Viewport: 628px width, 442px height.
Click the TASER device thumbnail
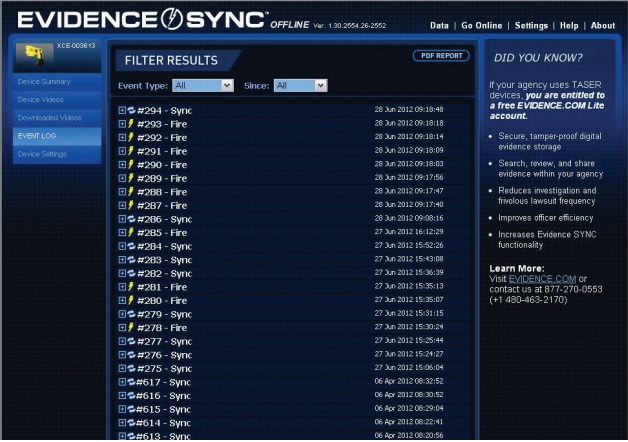34,55
